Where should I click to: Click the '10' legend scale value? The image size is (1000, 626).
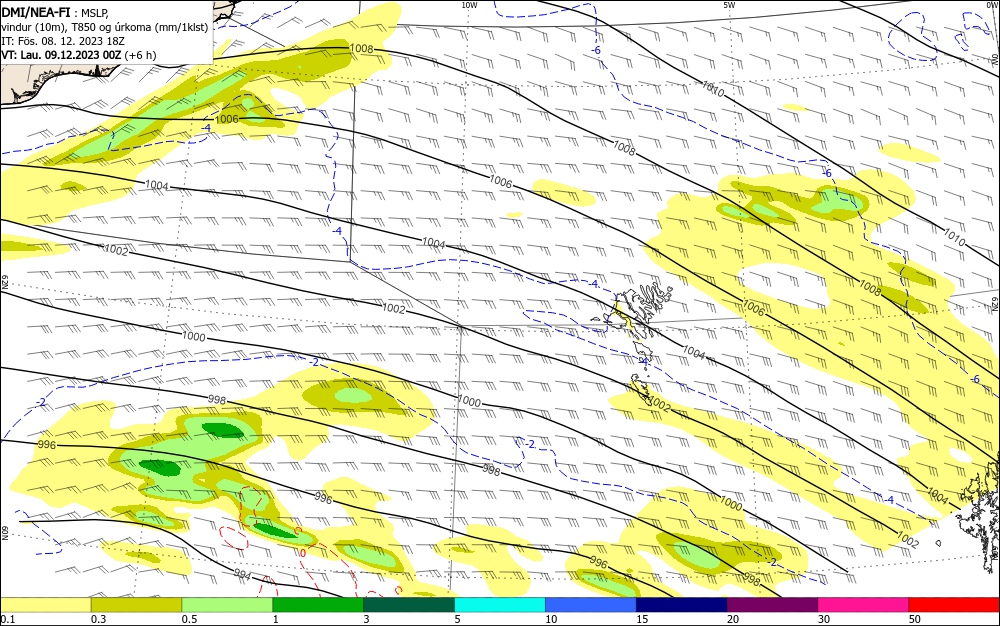(x=551, y=619)
